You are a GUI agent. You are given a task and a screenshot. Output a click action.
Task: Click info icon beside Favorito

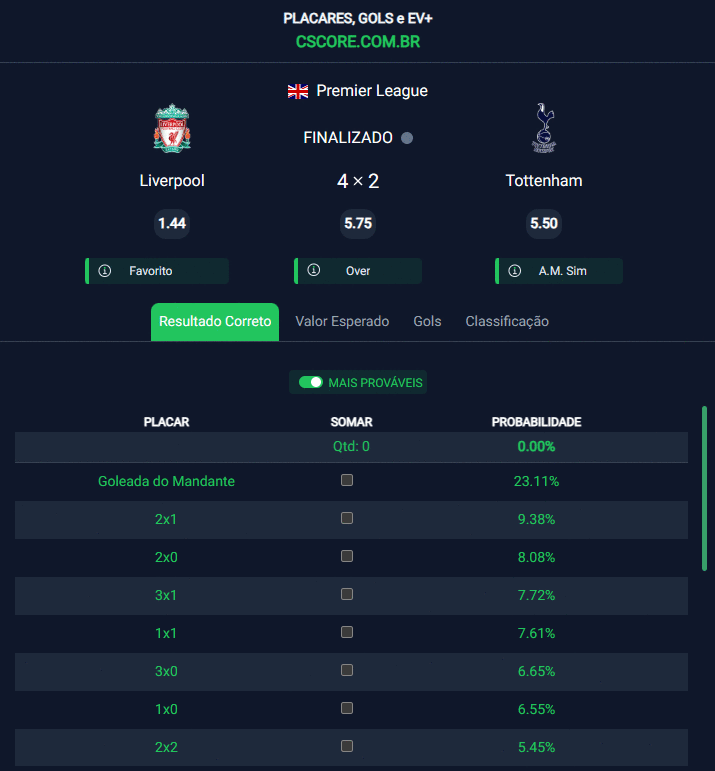pyautogui.click(x=105, y=271)
